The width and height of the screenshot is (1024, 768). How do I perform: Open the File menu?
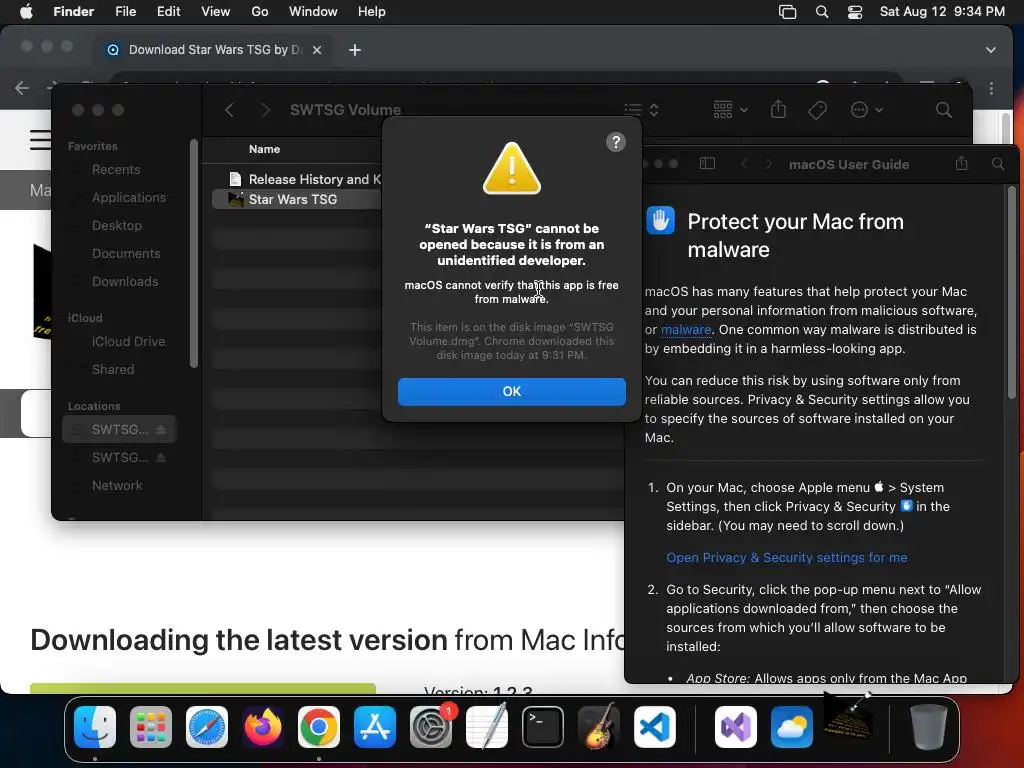point(125,11)
